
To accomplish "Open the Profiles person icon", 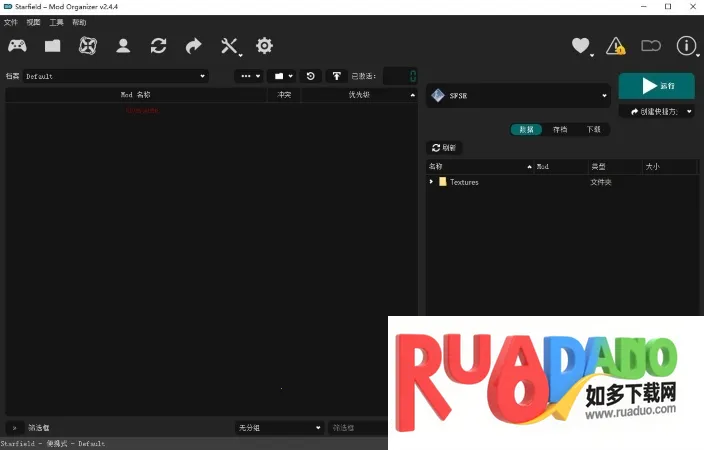I will 123,45.
